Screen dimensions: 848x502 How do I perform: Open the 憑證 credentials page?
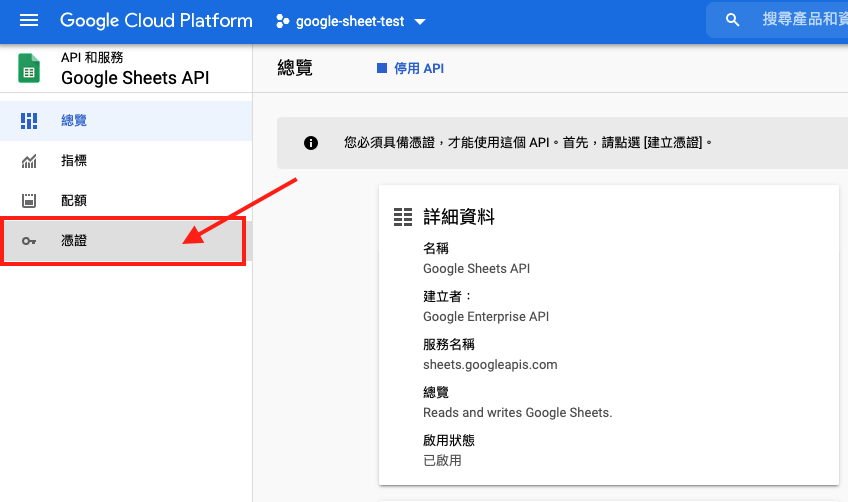click(x=124, y=241)
